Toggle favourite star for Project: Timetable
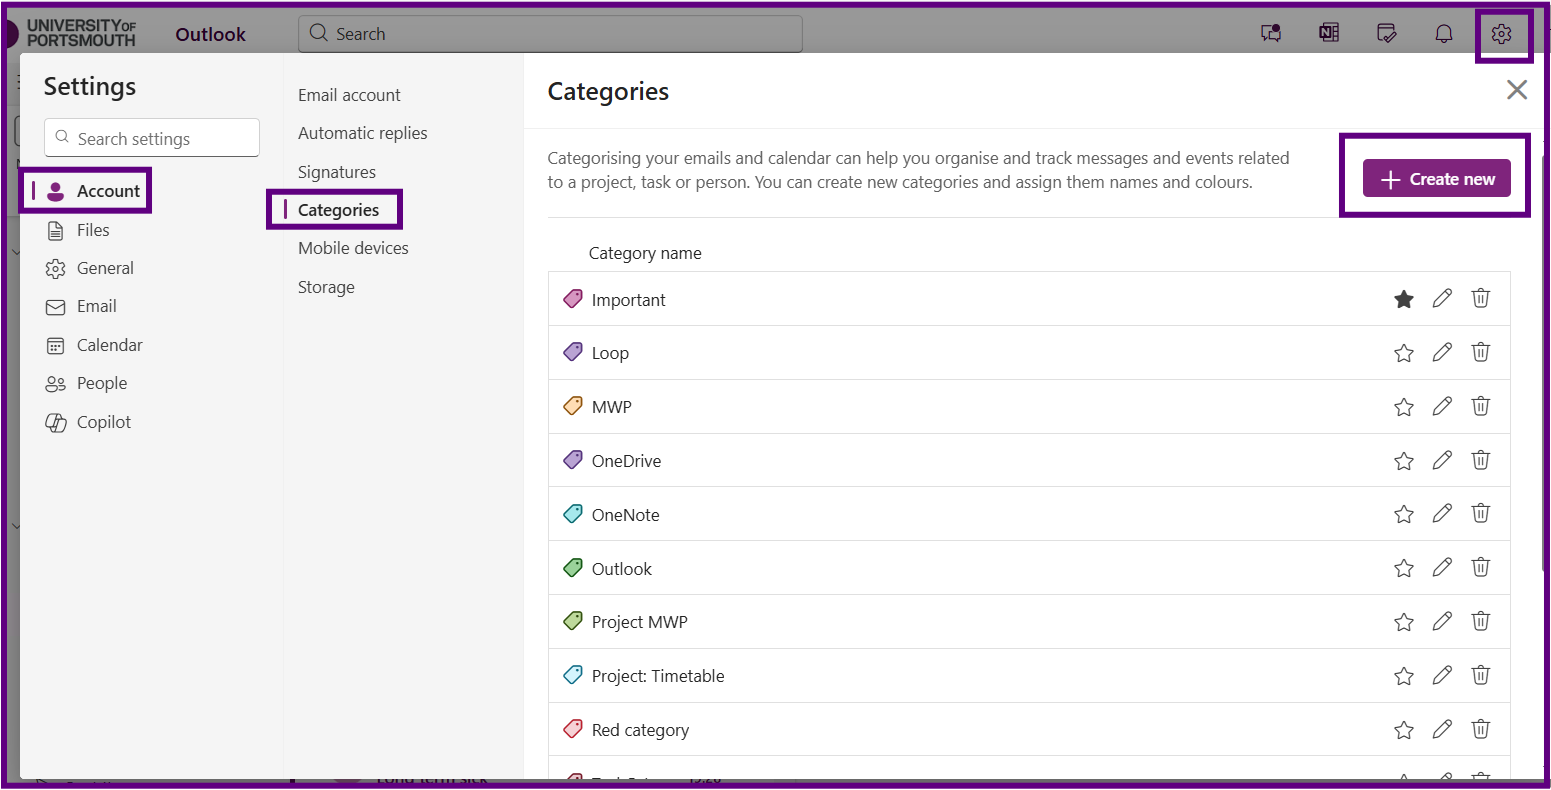The width and height of the screenshot is (1551, 790). point(1404,676)
